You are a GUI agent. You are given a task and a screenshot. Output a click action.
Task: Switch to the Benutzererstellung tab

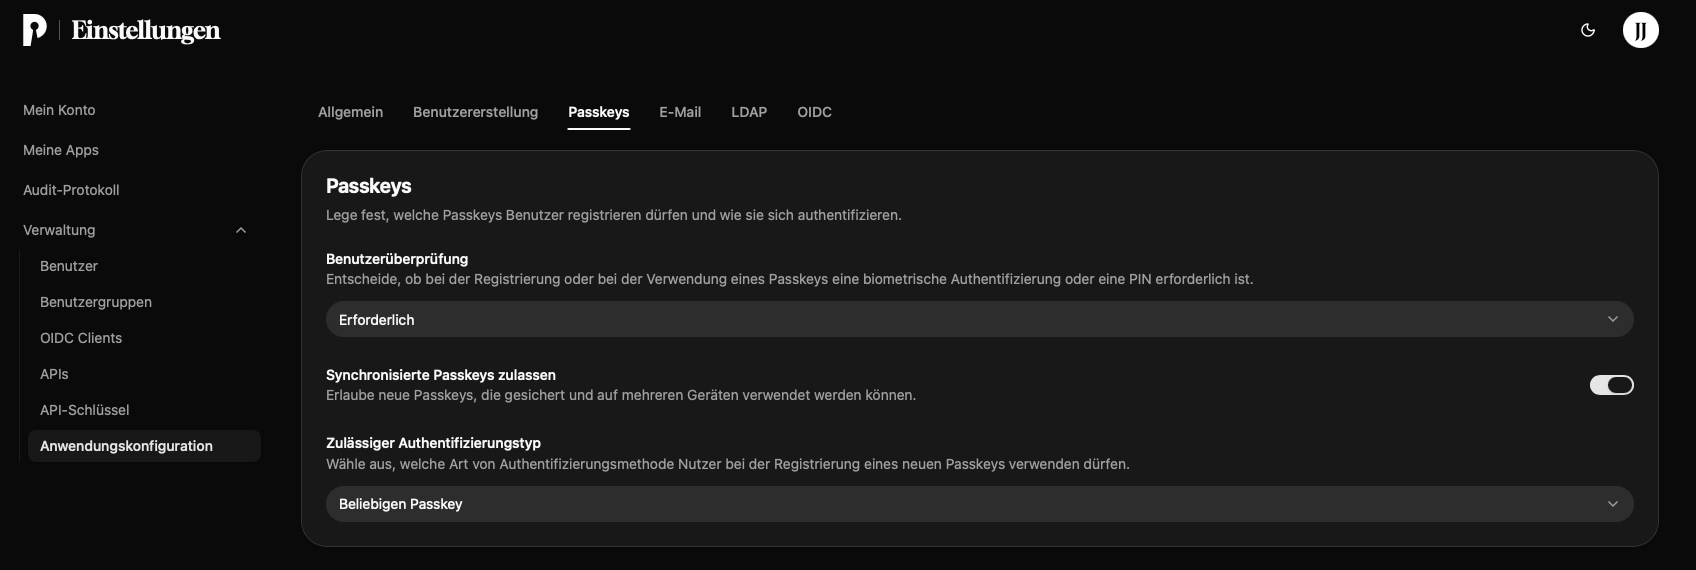tap(475, 112)
